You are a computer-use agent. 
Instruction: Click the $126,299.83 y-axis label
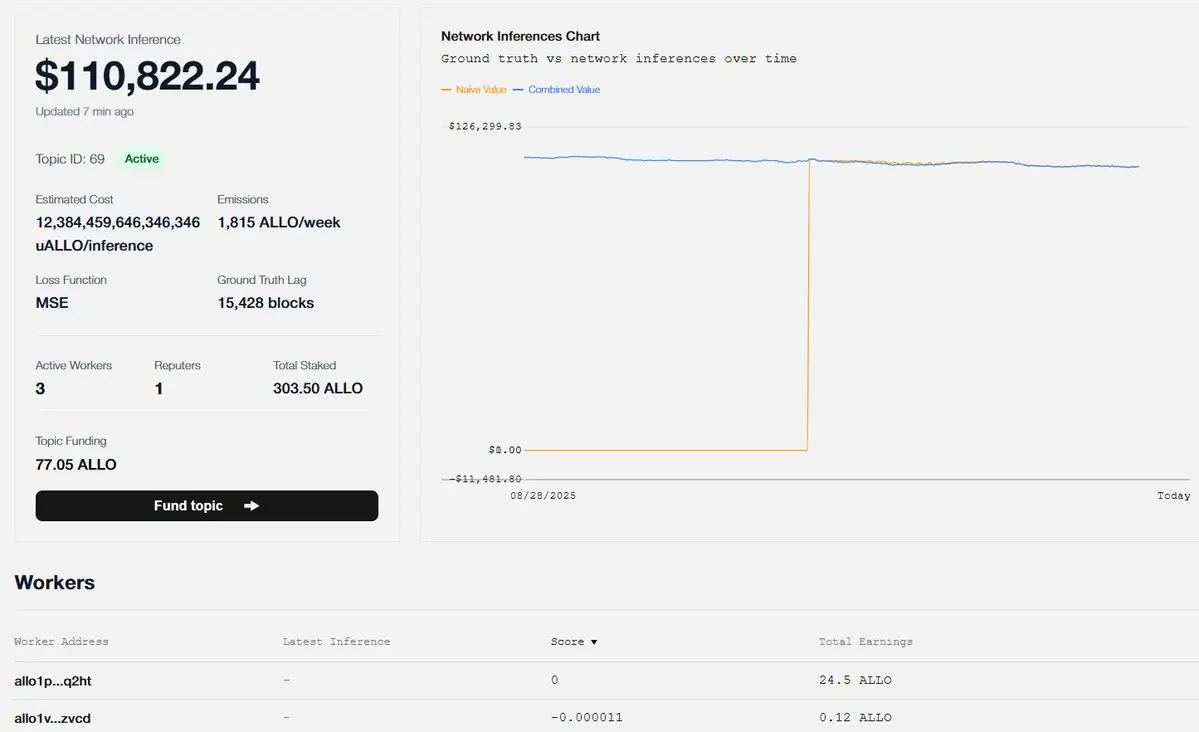tap(485, 126)
